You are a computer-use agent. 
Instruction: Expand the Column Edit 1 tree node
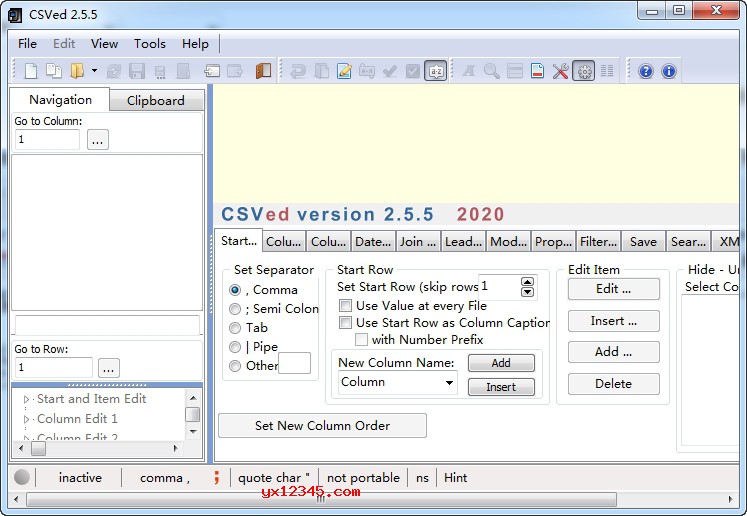(26, 419)
